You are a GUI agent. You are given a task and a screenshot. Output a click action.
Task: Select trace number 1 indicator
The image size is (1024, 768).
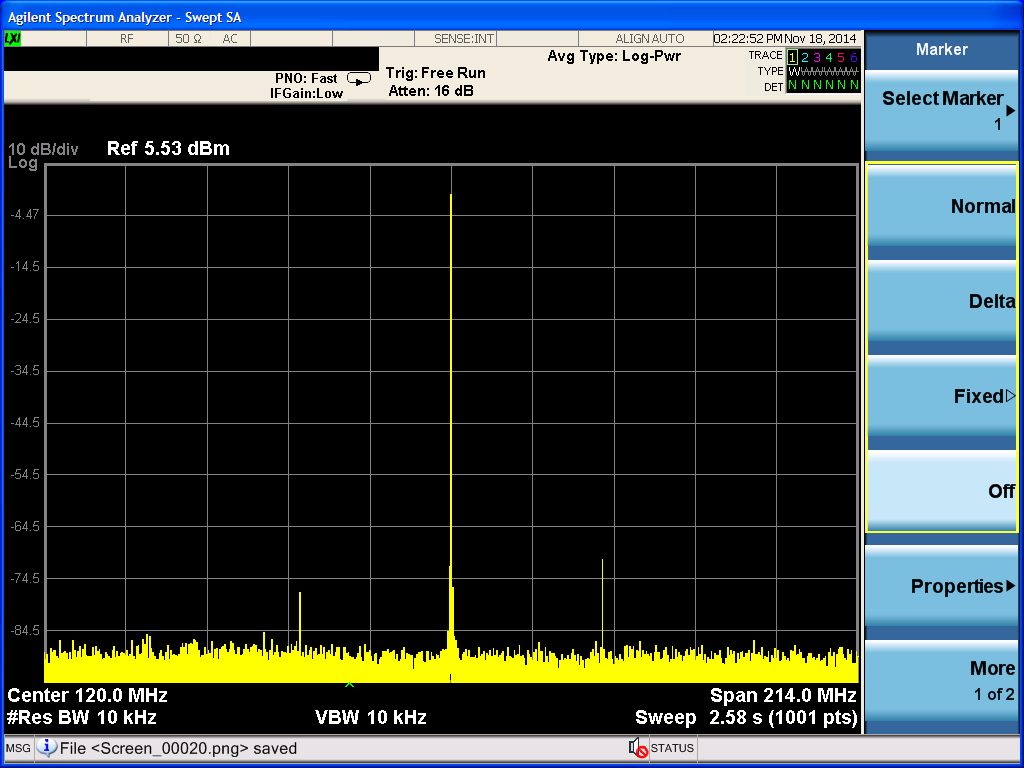(x=792, y=57)
